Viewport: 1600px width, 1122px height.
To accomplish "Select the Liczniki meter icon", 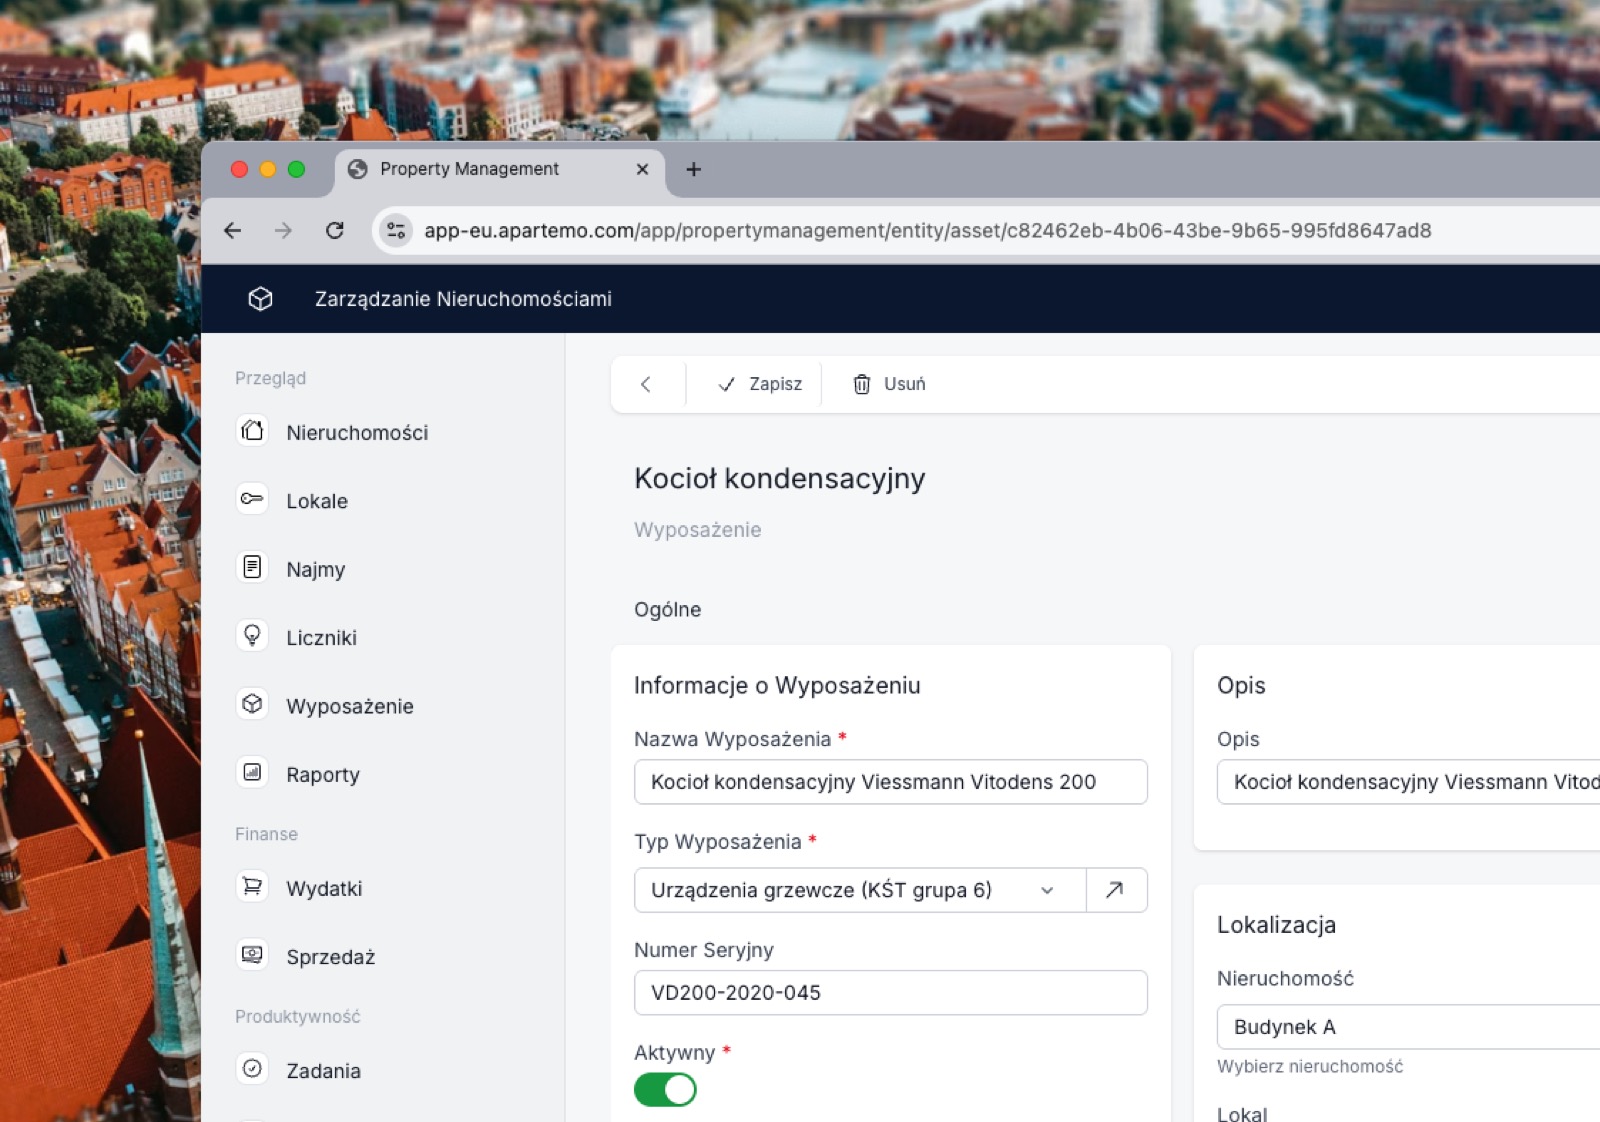I will click(x=253, y=636).
